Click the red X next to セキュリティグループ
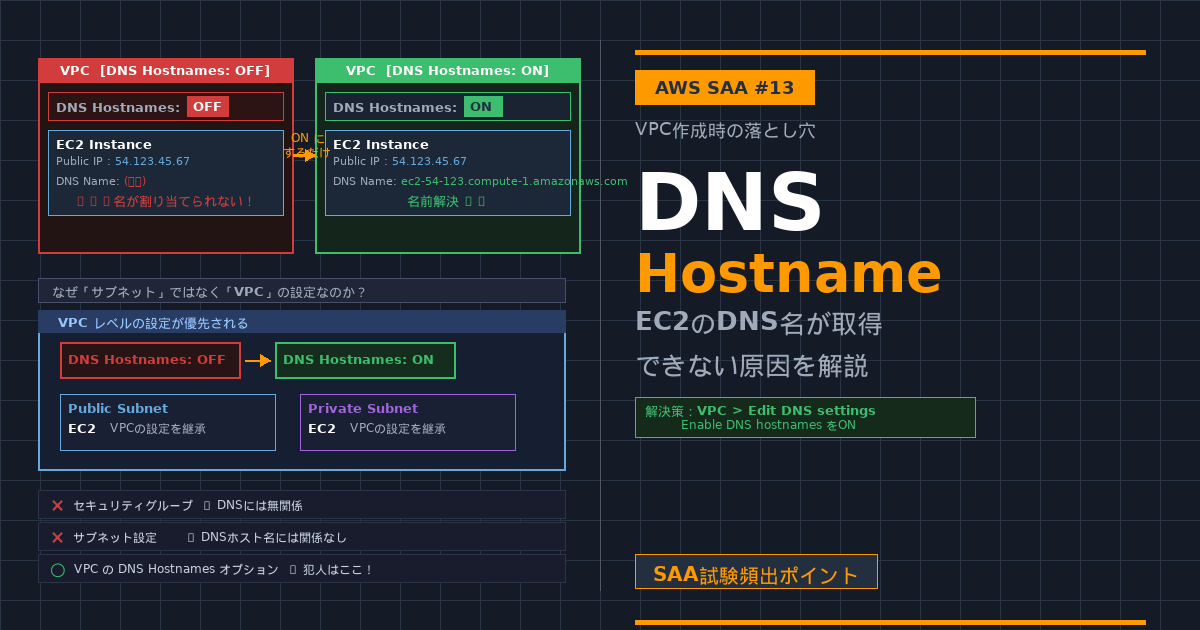Viewport: 1200px width, 630px height. (x=57, y=506)
